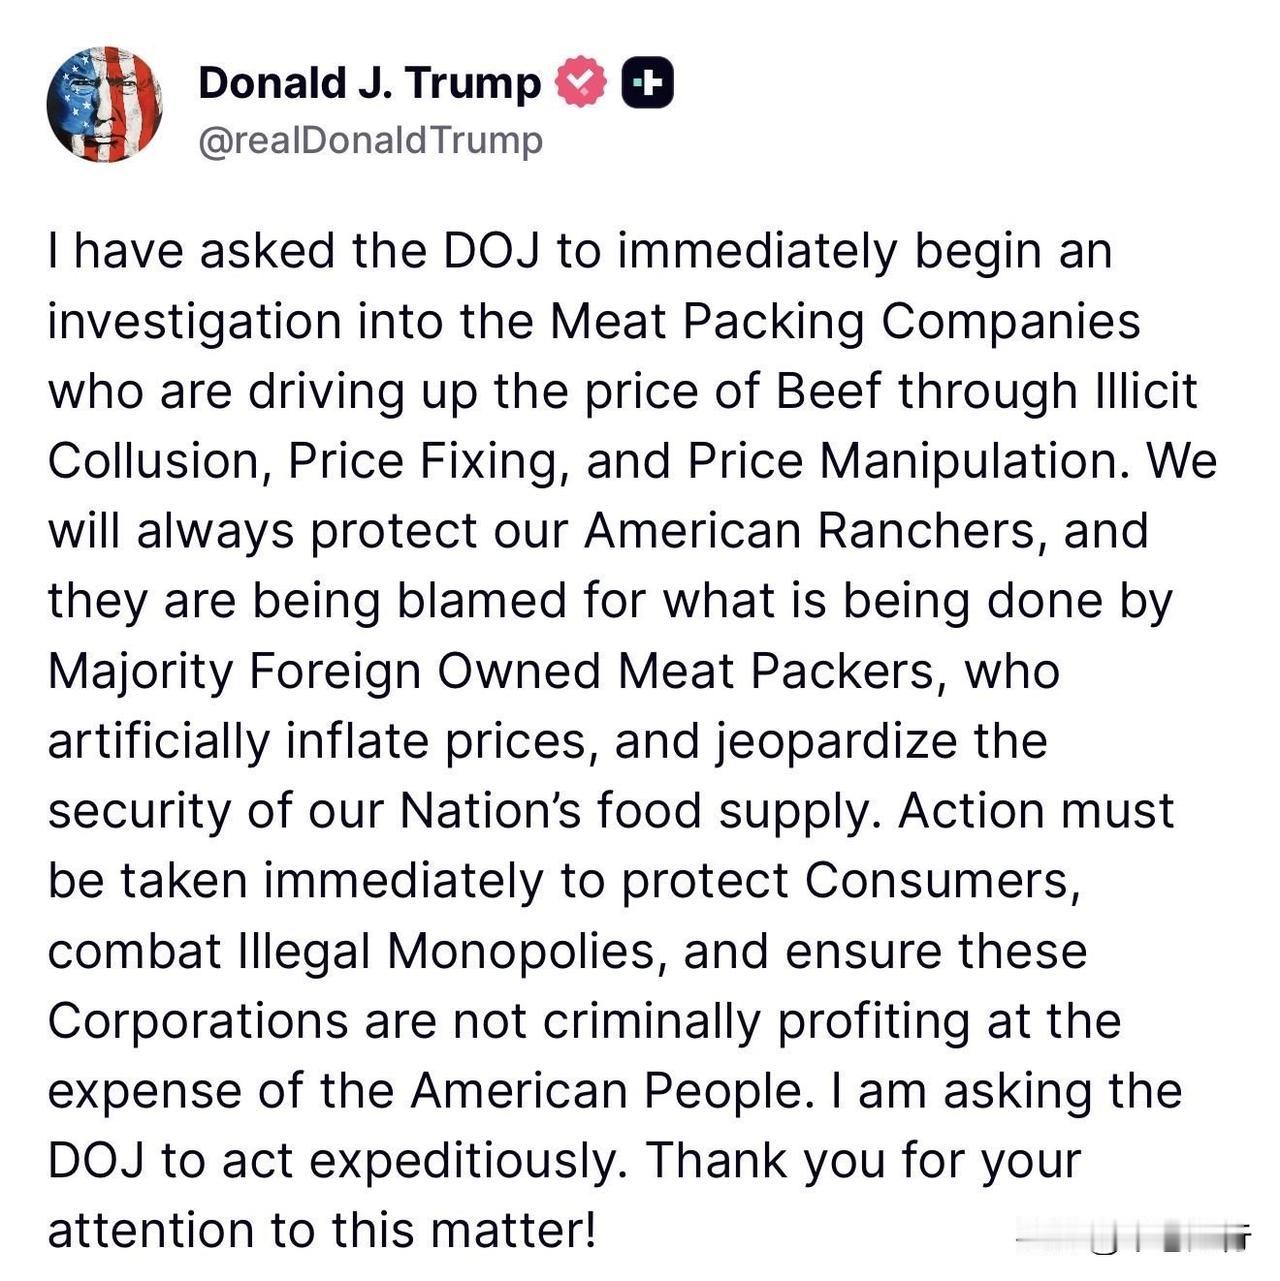The image size is (1280, 1281).
Task: Click the word "Corporations" in the post
Action: click(197, 1022)
